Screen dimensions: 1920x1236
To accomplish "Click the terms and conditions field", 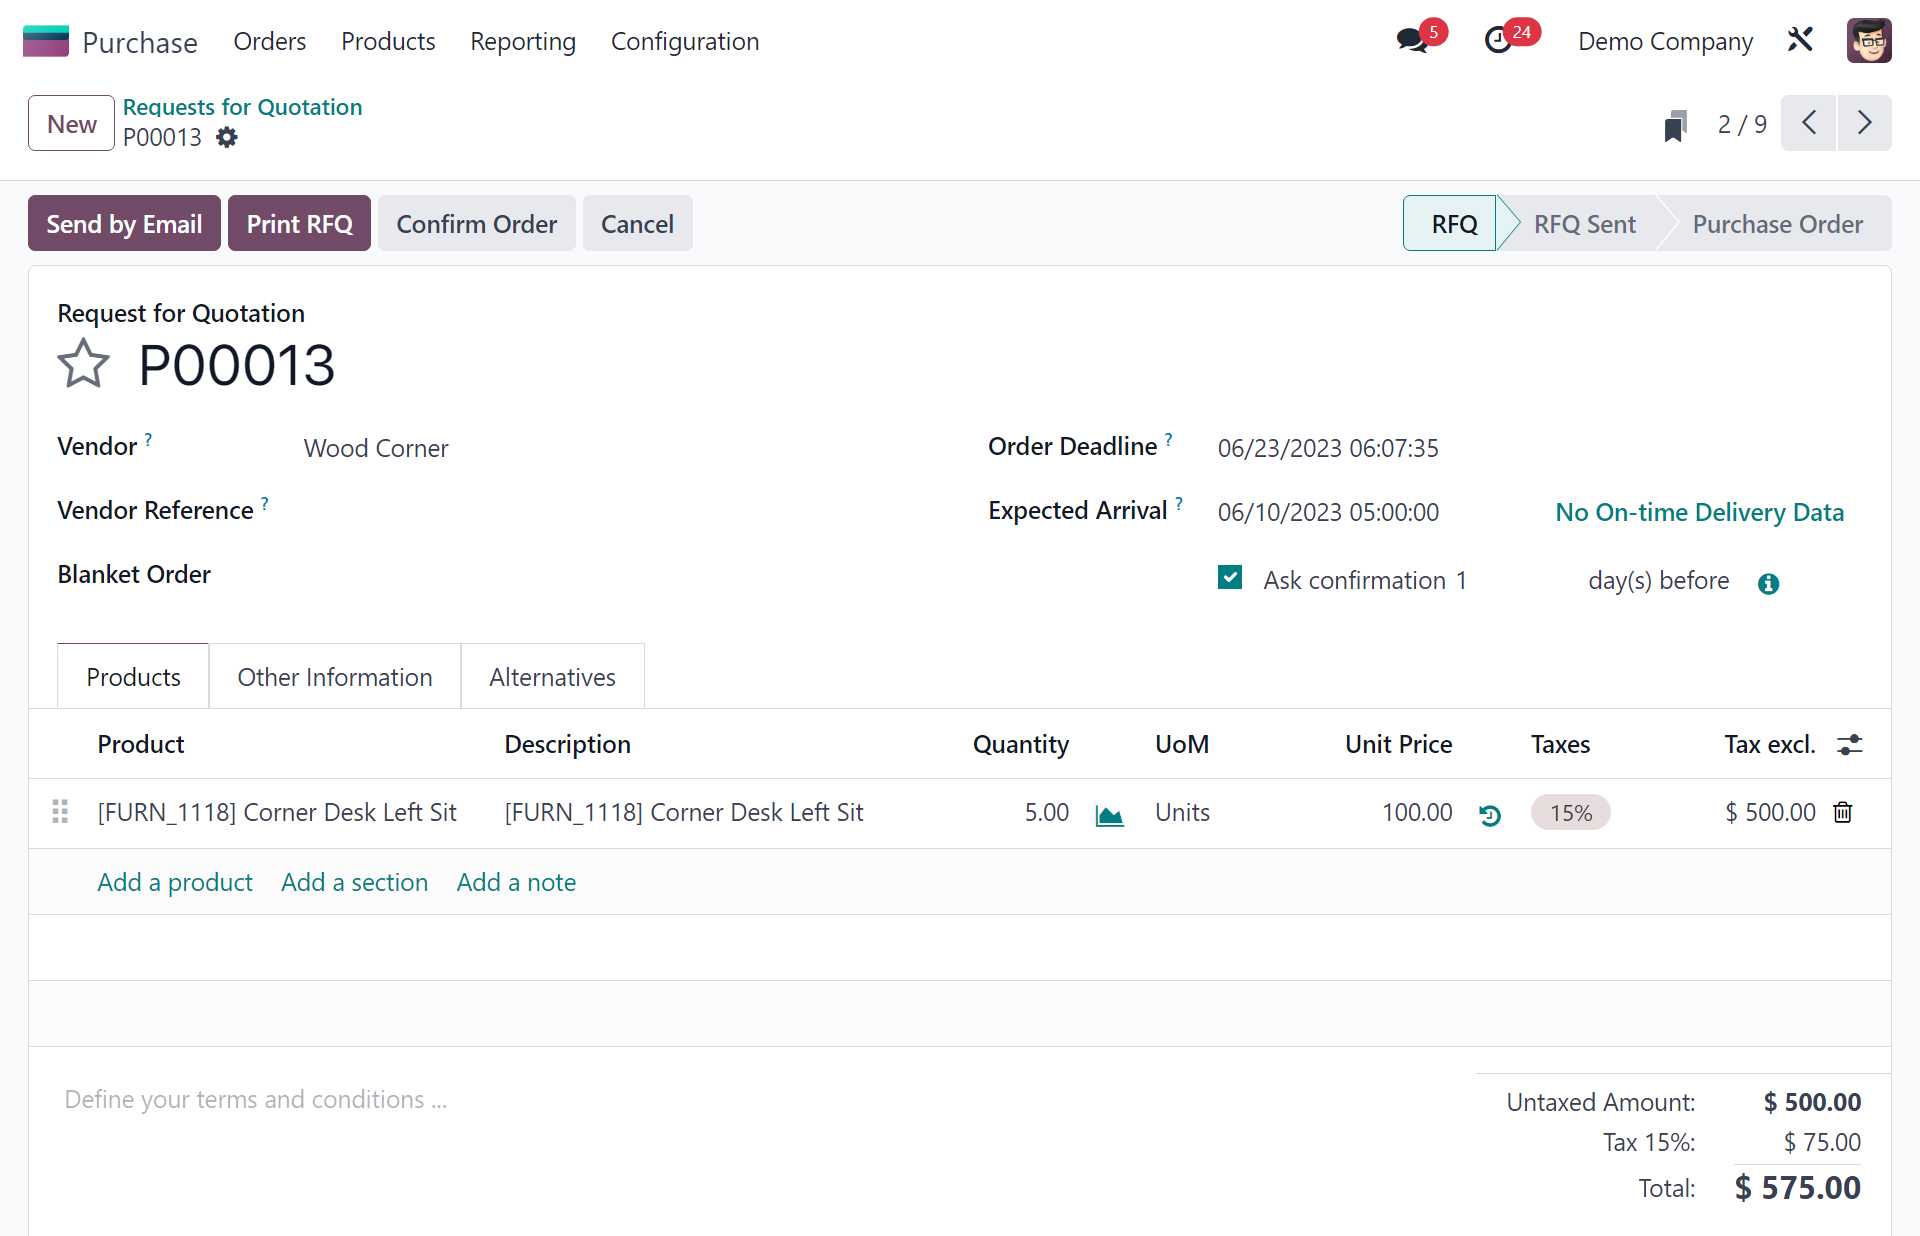I will coord(256,1098).
